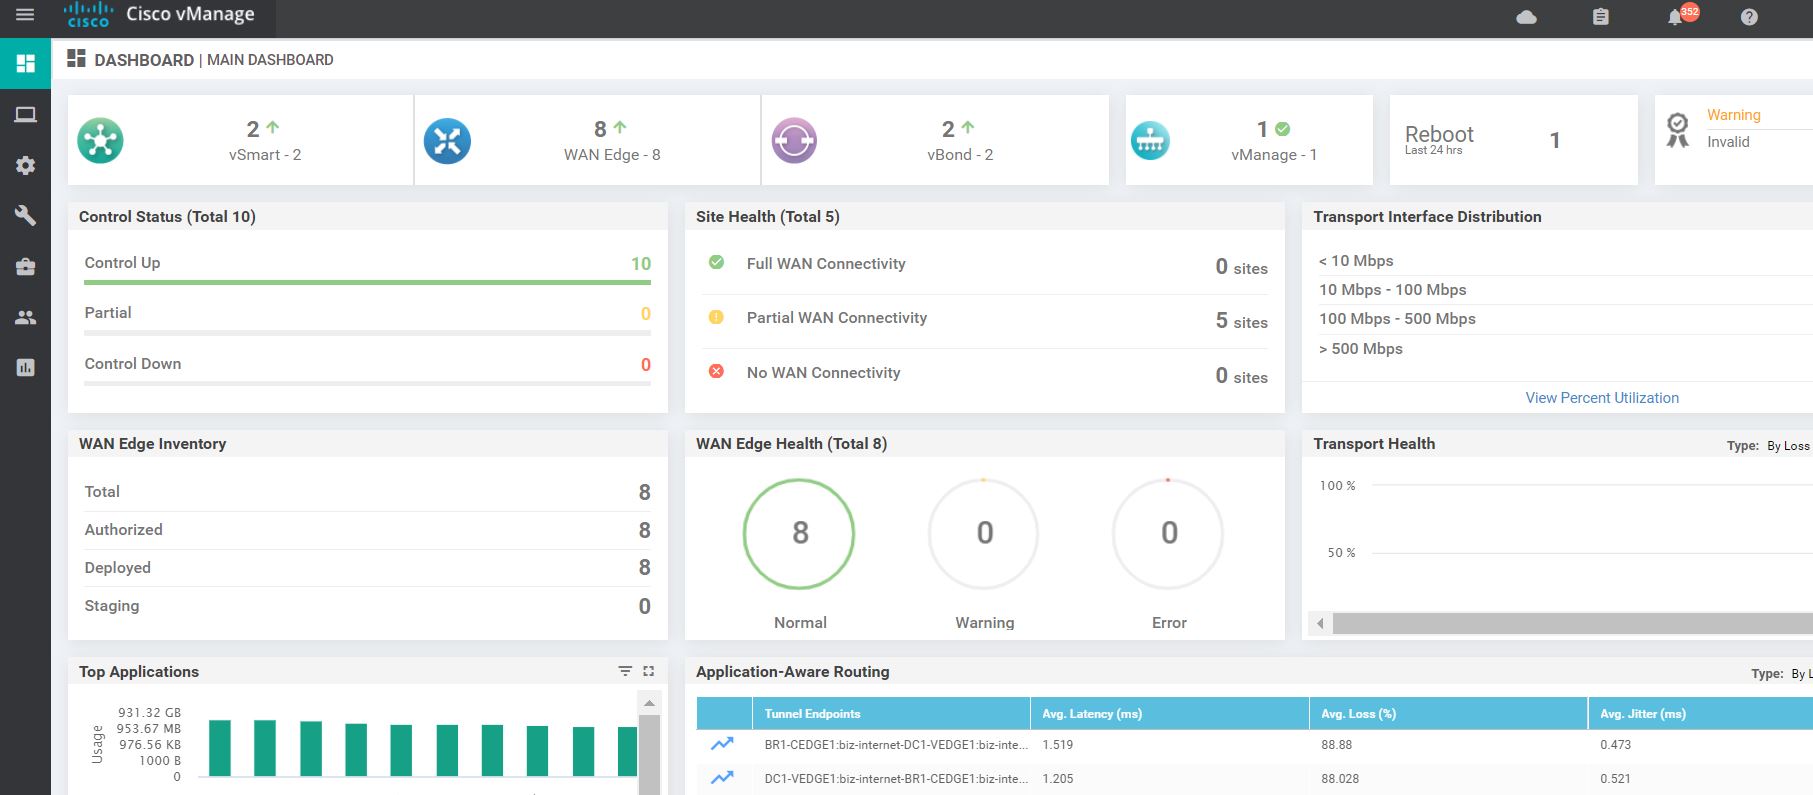This screenshot has height=795, width=1813.
Task: Open the hamburger navigation menu
Action: tap(25, 15)
